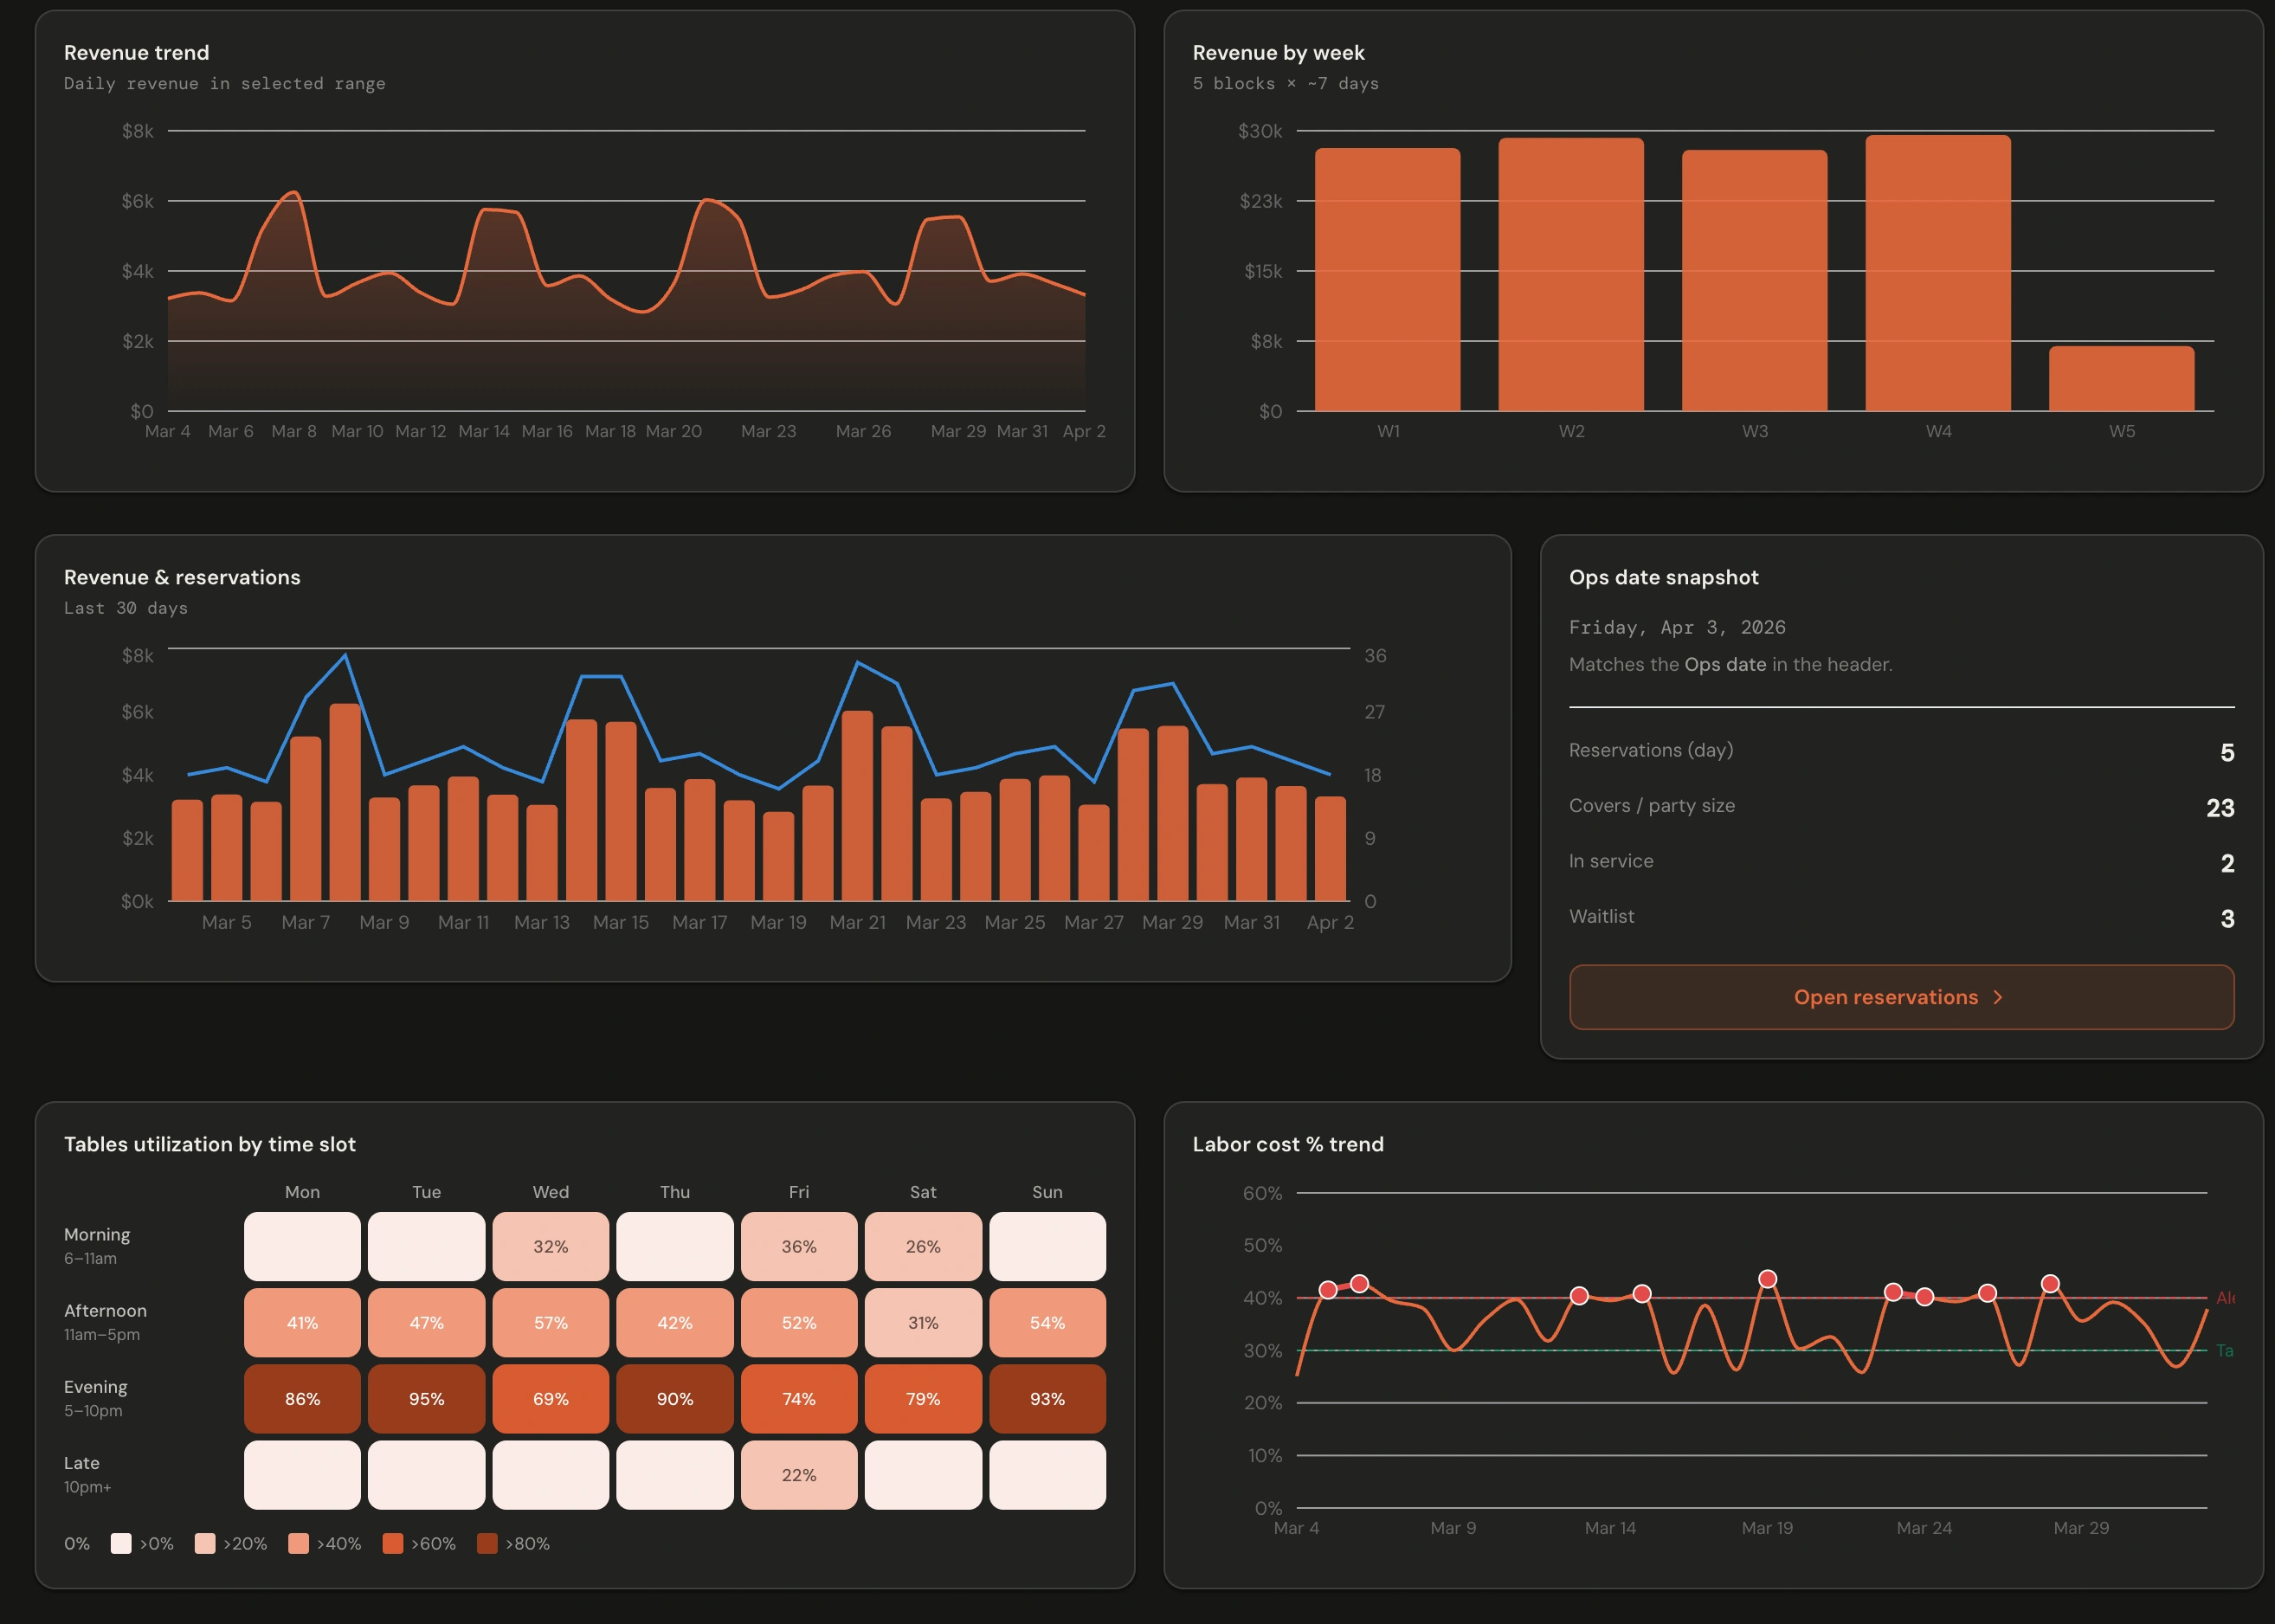Click the 93% Sunday evening heatmap cell
The height and width of the screenshot is (1624, 2275).
coord(1047,1399)
